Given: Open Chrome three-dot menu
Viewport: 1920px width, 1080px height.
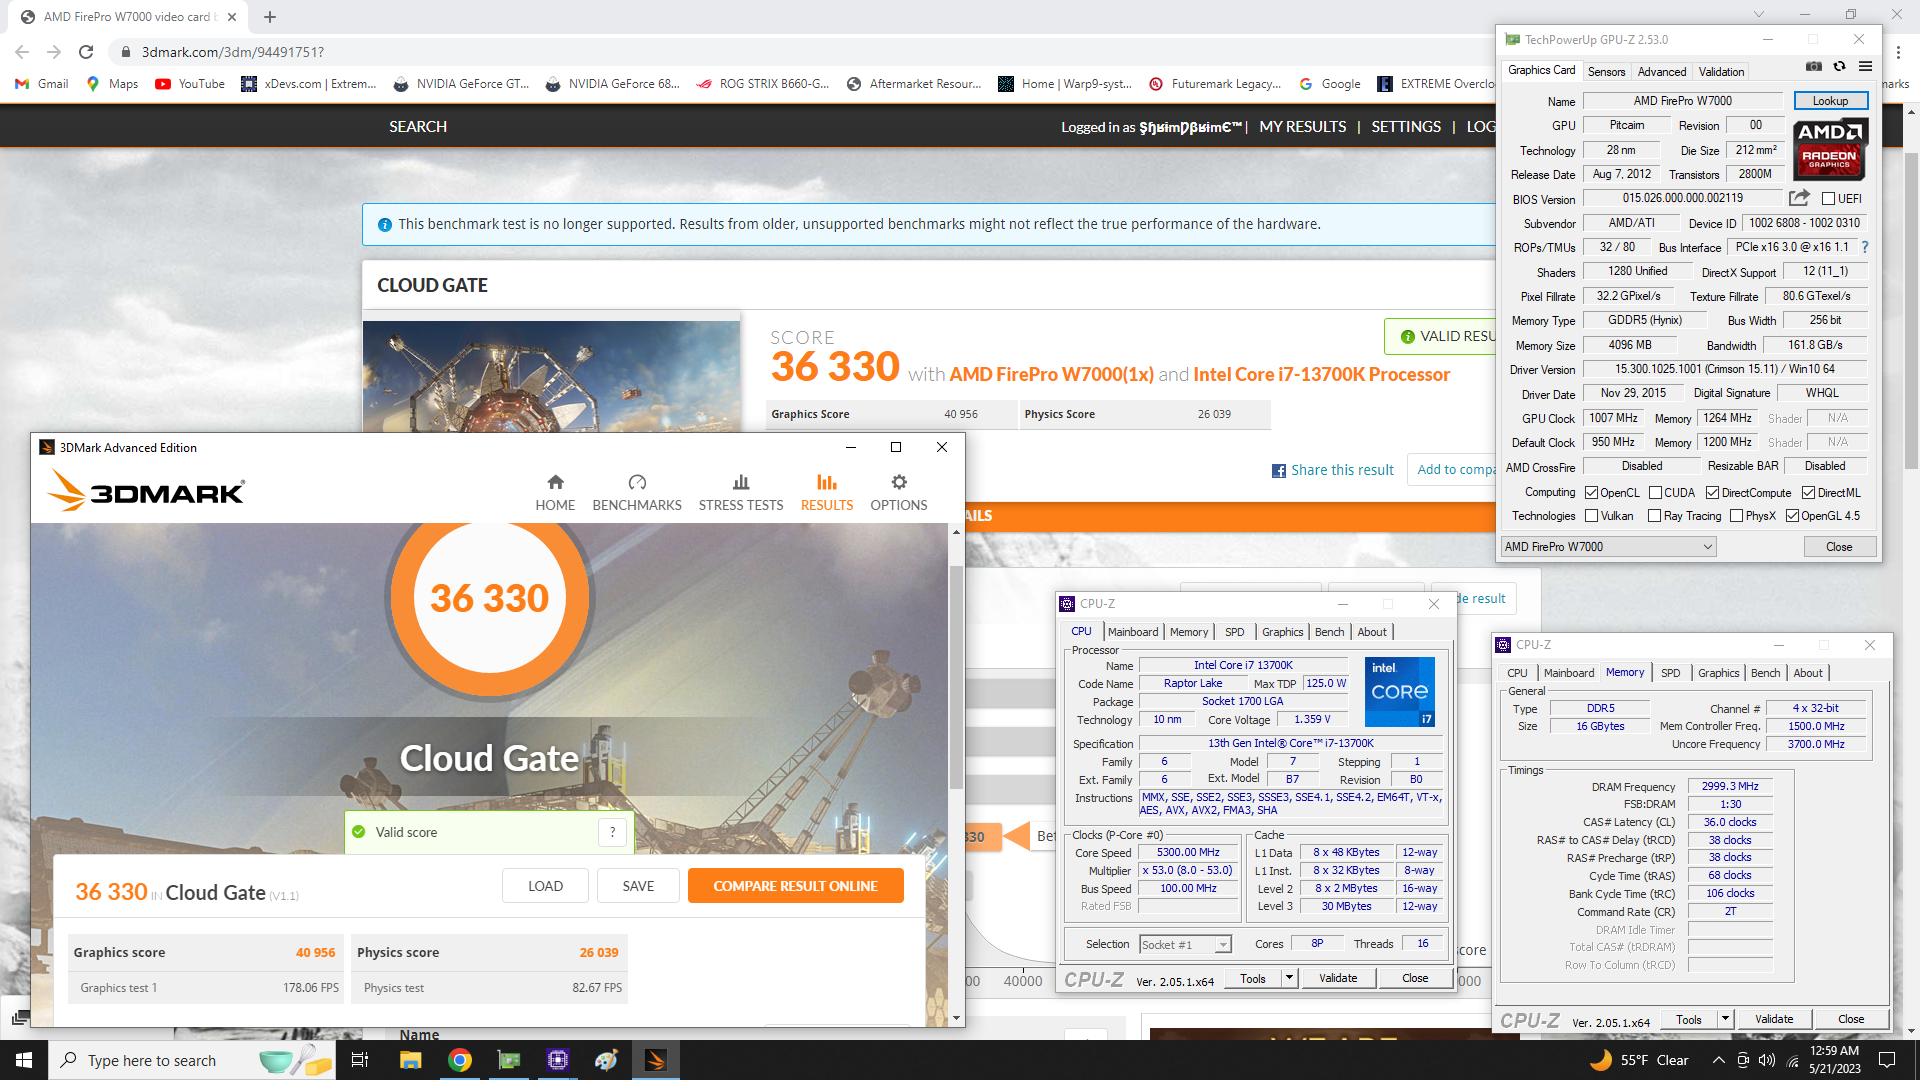Looking at the screenshot, I should coord(1898,52).
